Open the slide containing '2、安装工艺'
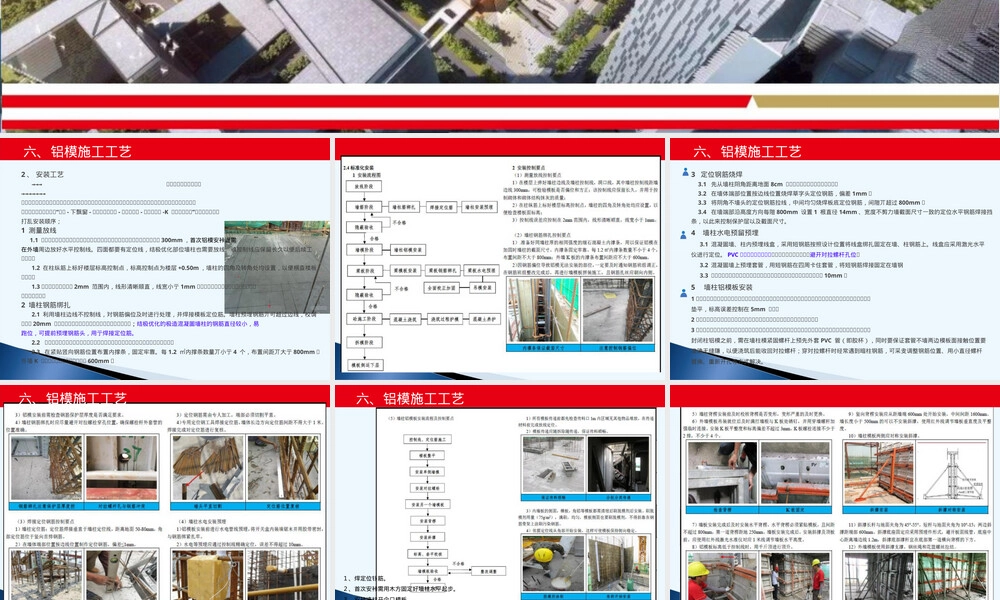1000x600 pixels. click(x=165, y=259)
